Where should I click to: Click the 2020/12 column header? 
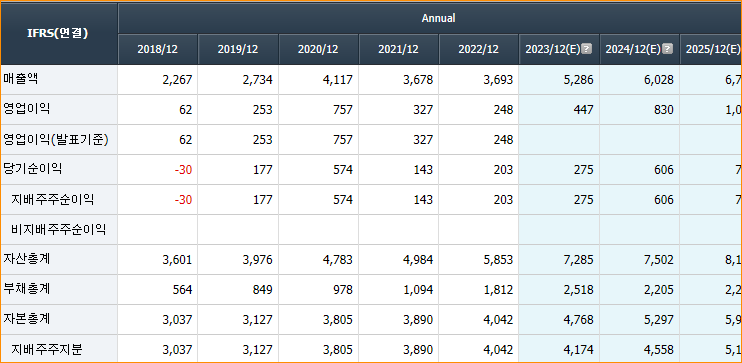318,49
